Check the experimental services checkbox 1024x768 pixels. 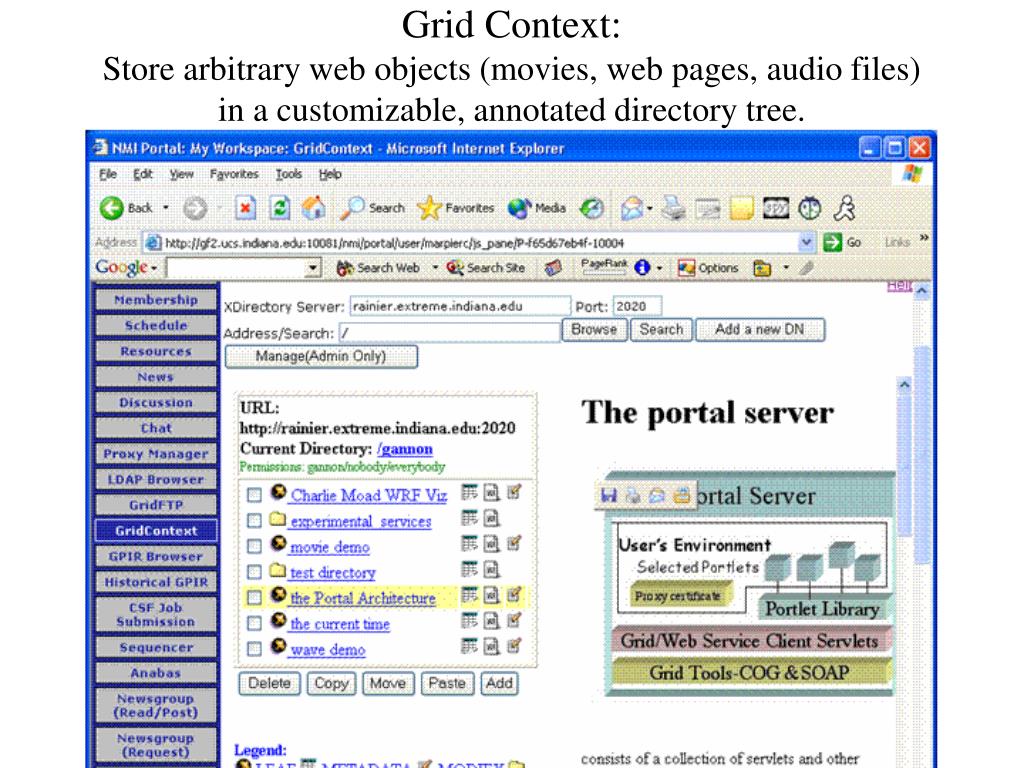254,520
